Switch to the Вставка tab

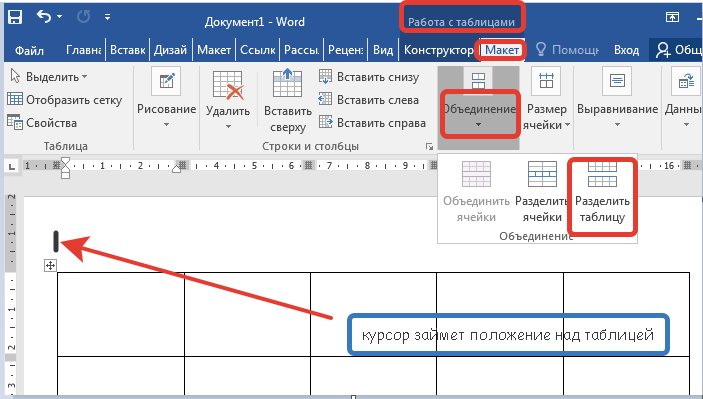[x=128, y=50]
